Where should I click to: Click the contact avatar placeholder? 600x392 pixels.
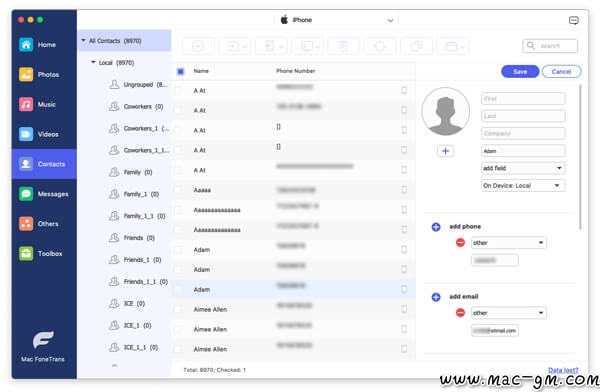[445, 111]
